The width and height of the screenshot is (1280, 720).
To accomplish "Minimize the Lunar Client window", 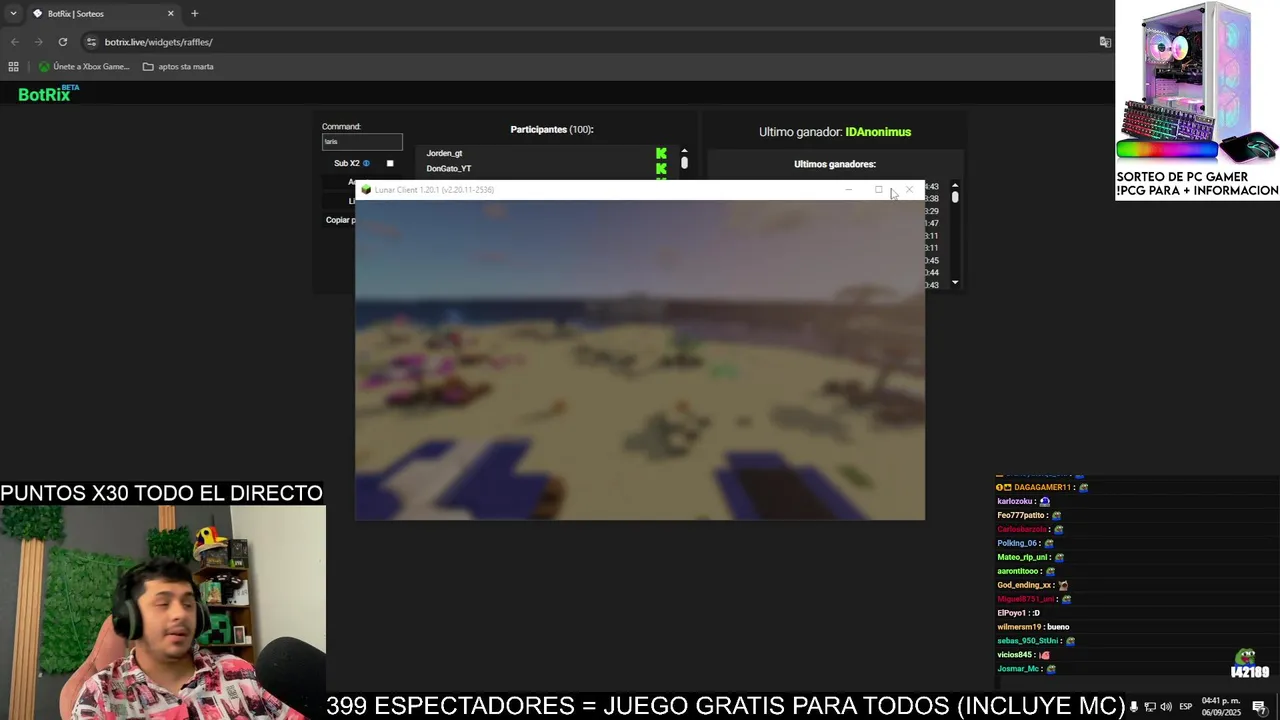I will pos(848,190).
